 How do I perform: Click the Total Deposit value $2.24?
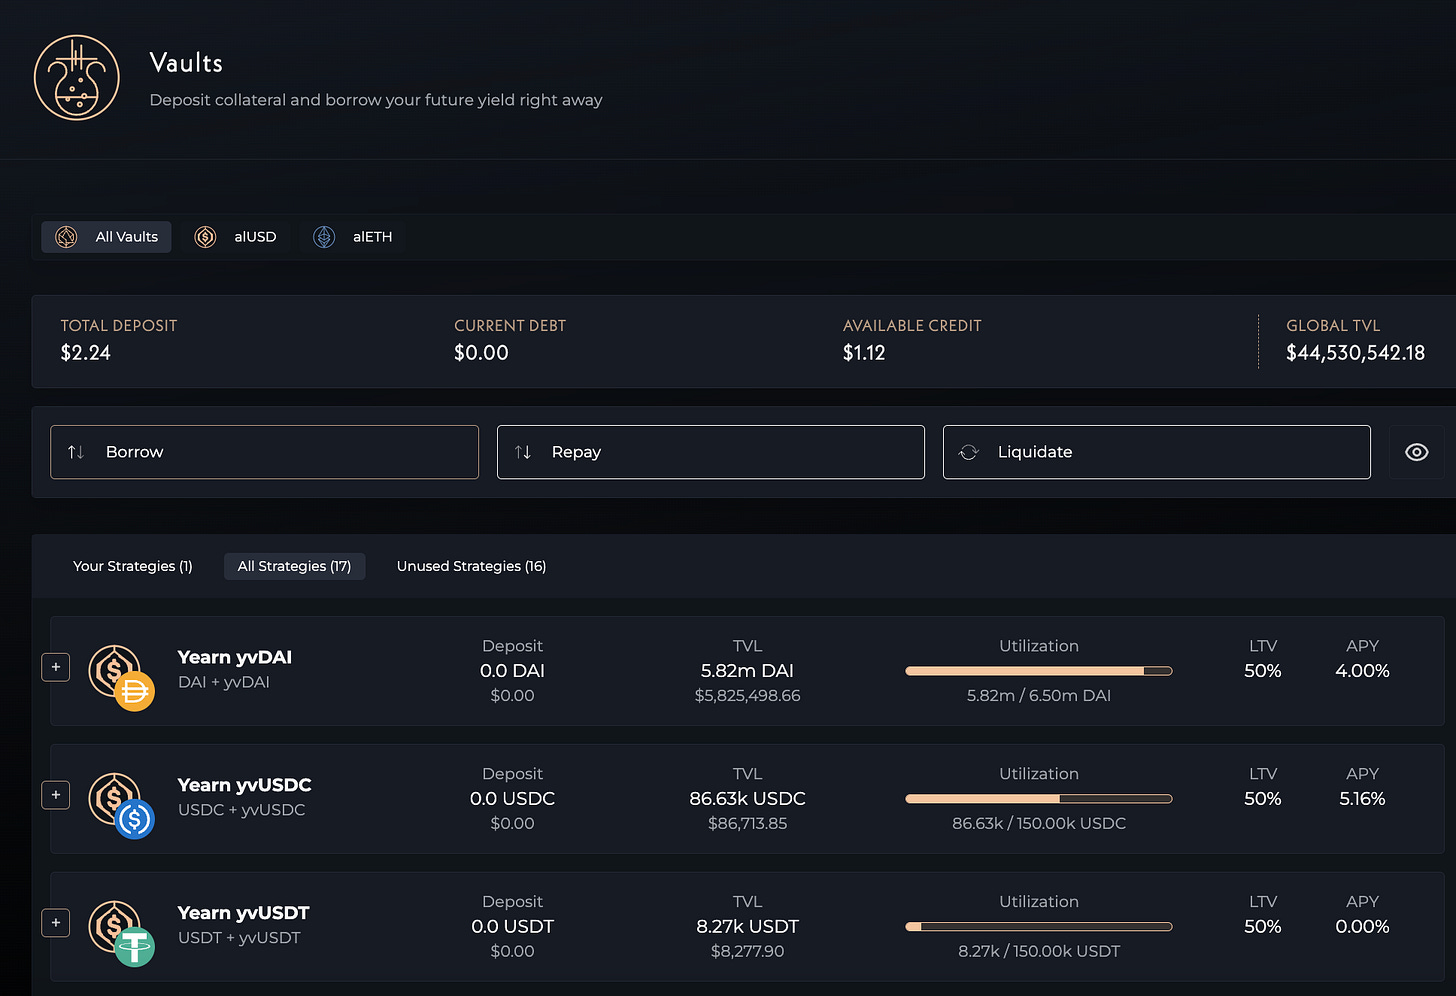click(x=86, y=353)
